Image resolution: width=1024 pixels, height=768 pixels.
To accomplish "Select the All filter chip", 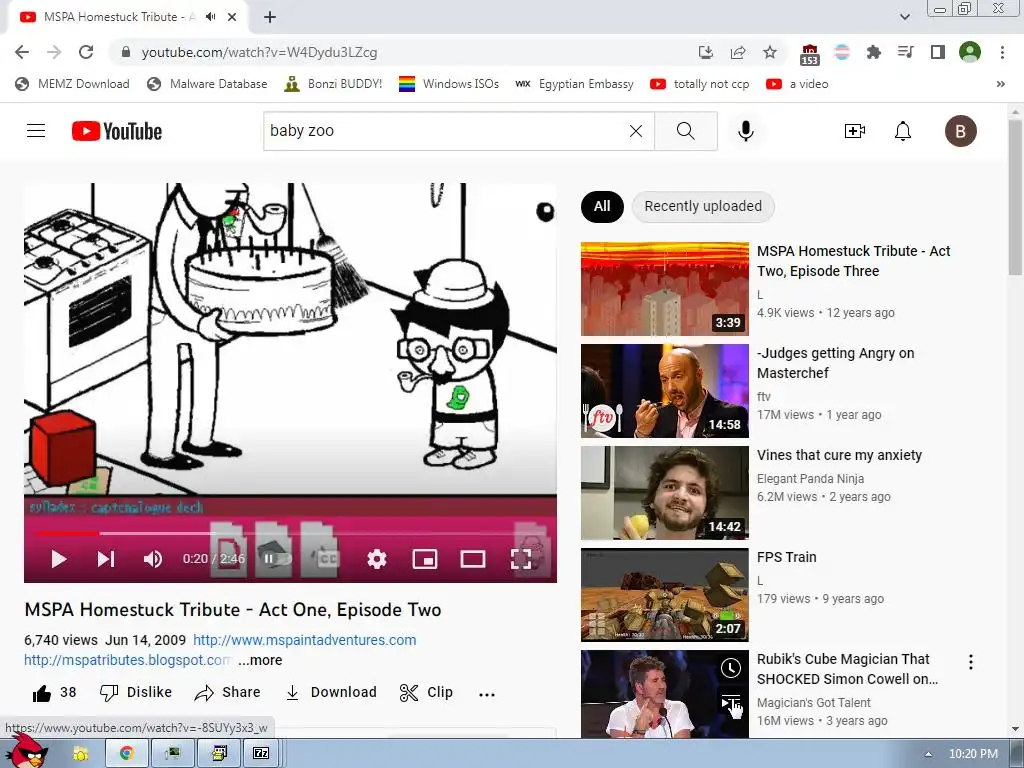I will 602,206.
